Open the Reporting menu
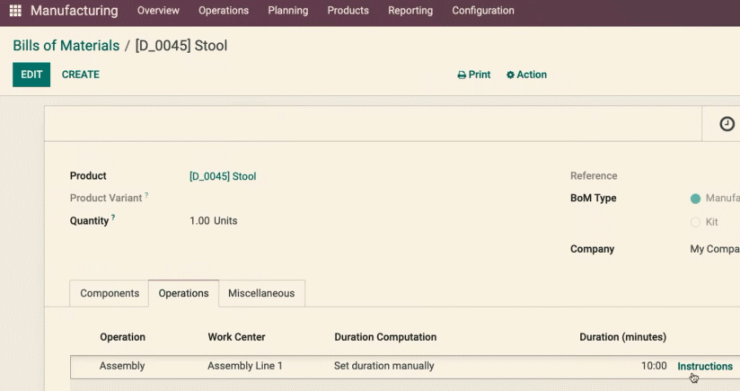Viewport: 740px width, 391px height. click(410, 10)
